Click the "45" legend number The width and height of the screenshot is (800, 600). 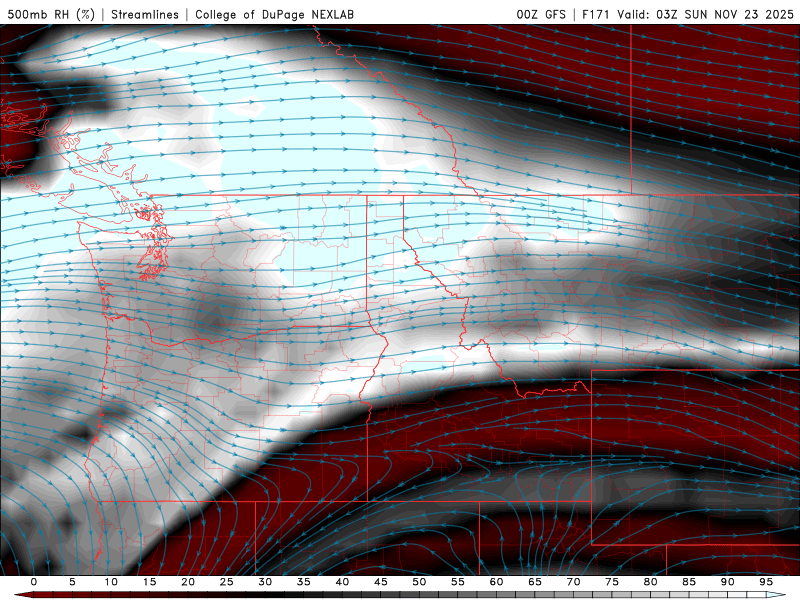[x=381, y=582]
